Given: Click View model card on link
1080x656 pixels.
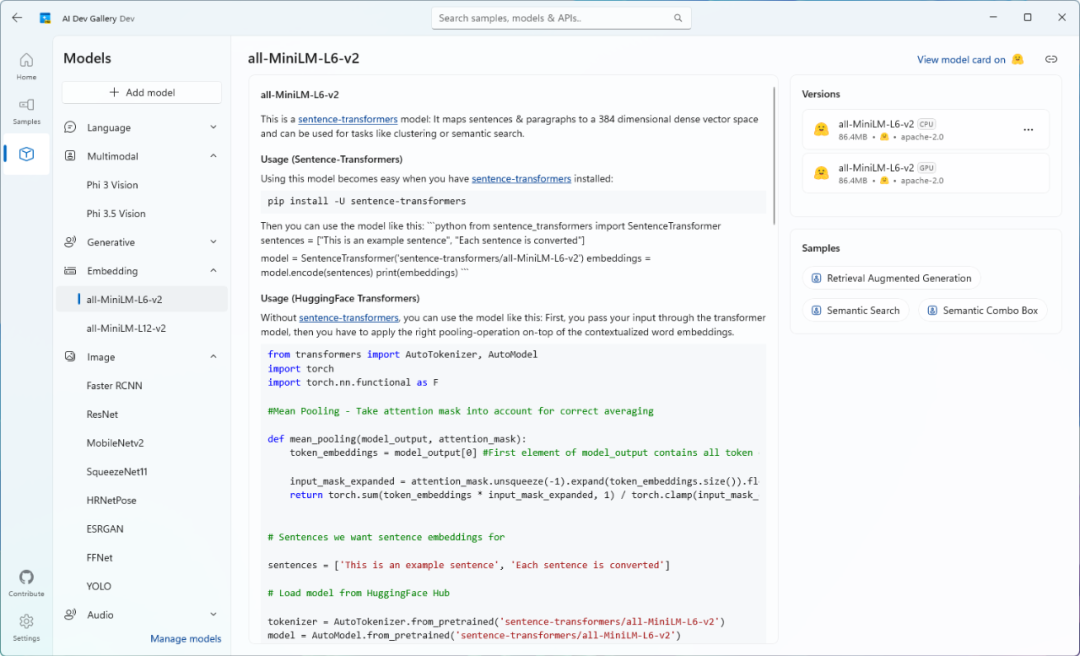Looking at the screenshot, I should (961, 60).
